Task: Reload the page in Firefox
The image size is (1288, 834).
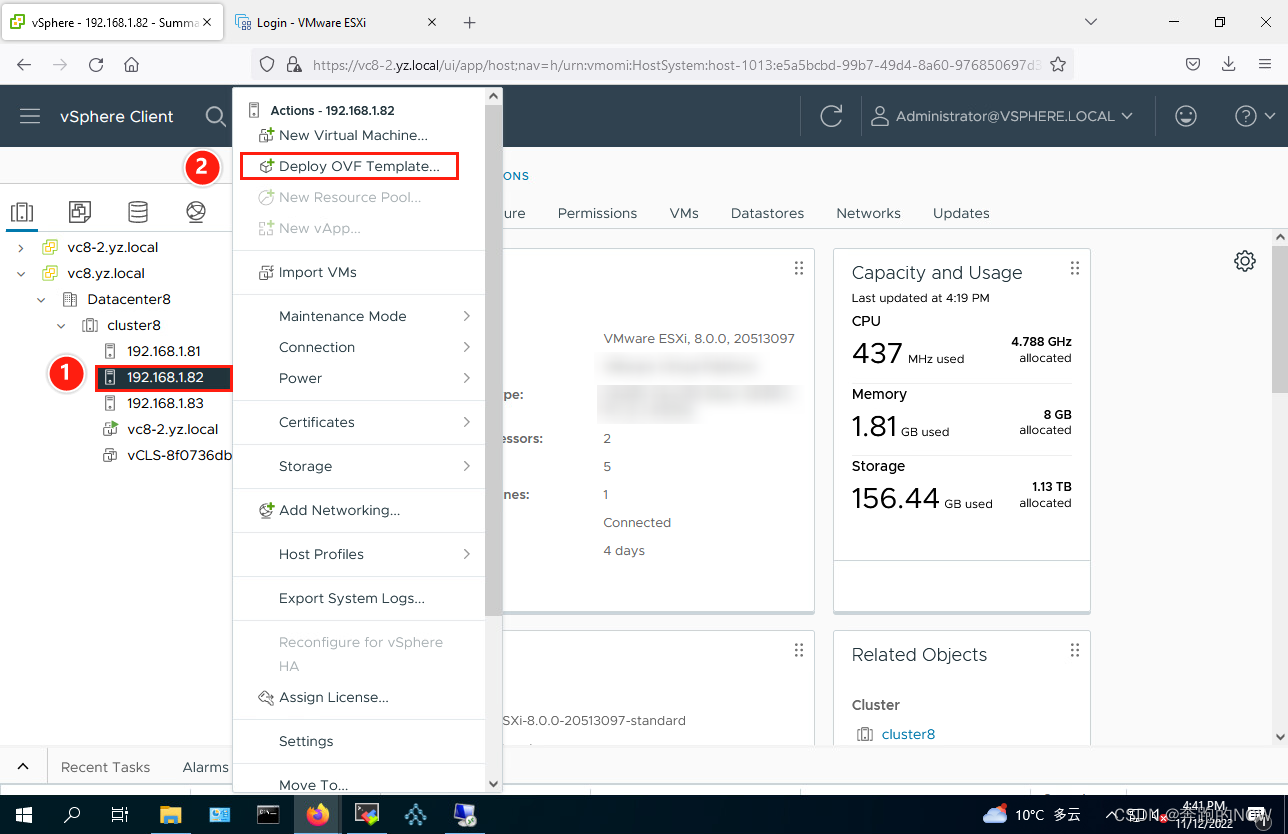Action: coord(96,64)
